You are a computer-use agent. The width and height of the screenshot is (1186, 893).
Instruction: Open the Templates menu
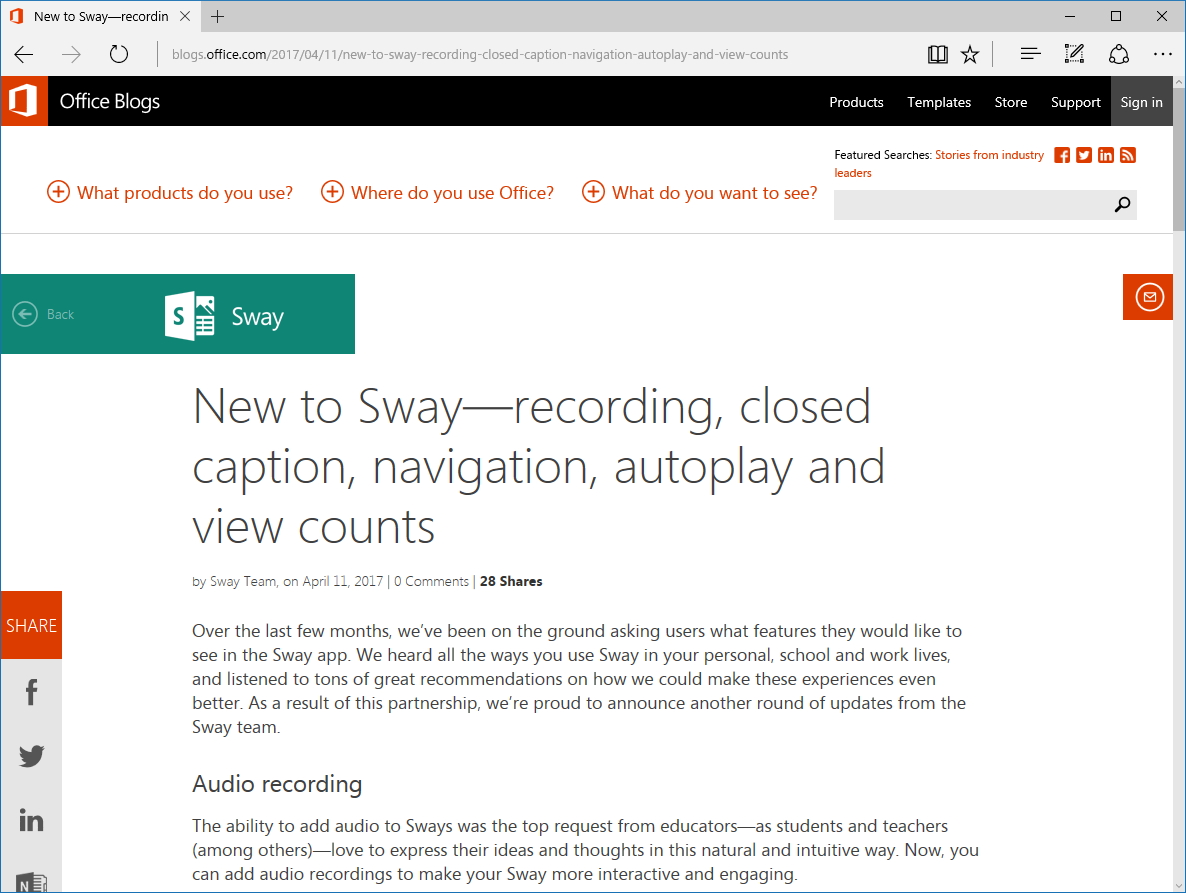pyautogui.click(x=939, y=102)
